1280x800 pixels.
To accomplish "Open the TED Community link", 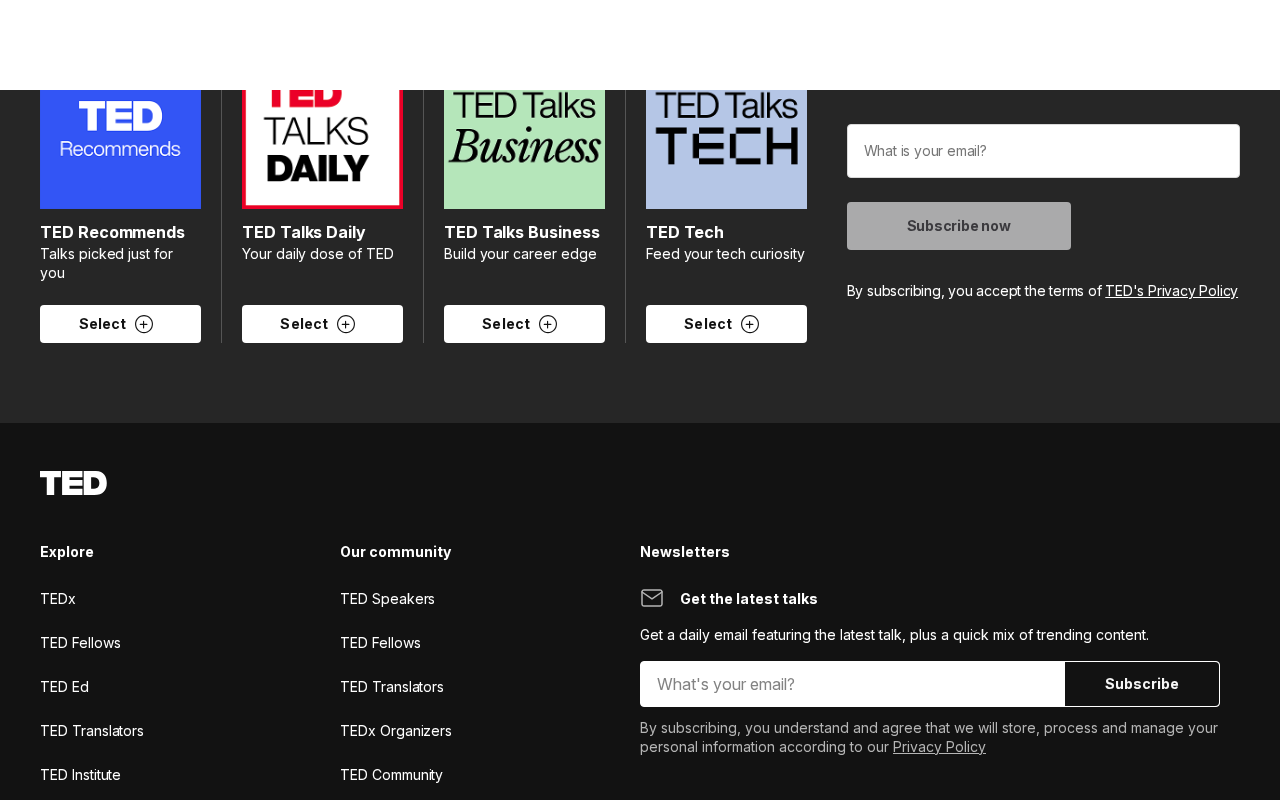I will 391,775.
